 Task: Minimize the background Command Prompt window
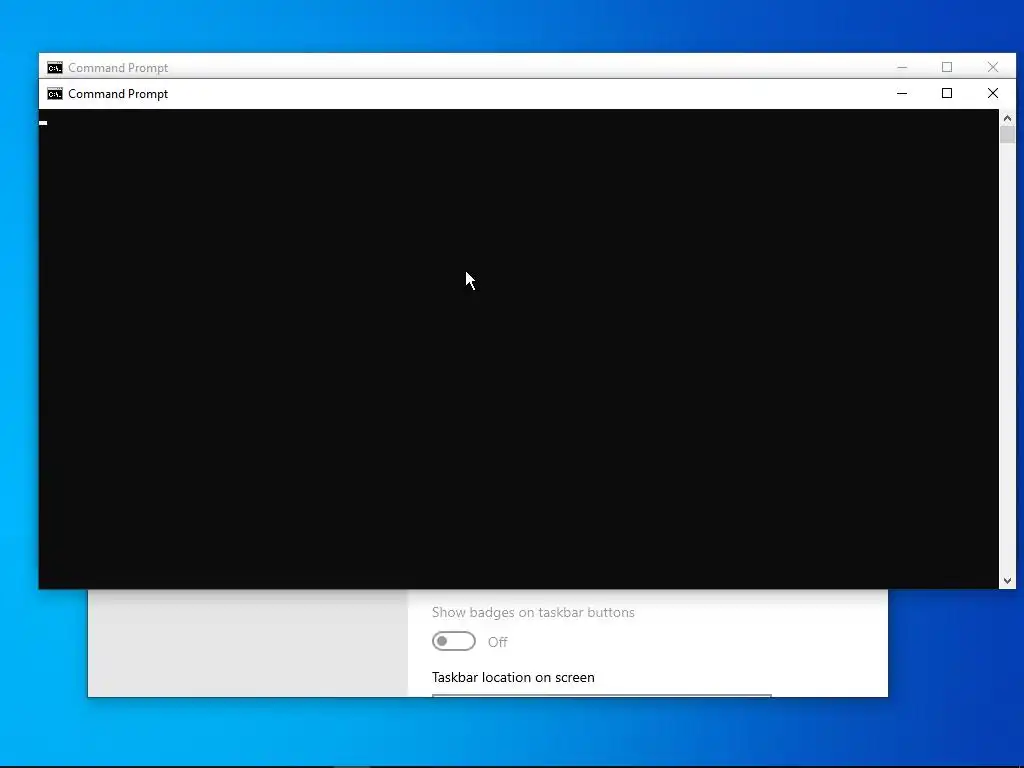[902, 67]
